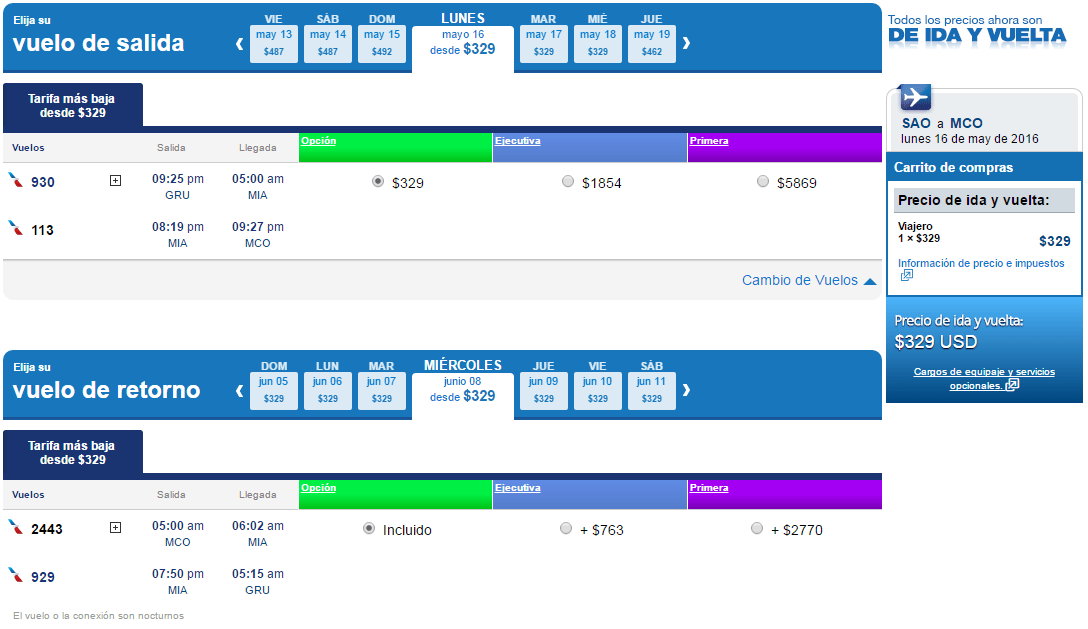Image resolution: width=1088 pixels, height=629 pixels.
Task: Show later return dates with right arrow
Action: [x=686, y=390]
